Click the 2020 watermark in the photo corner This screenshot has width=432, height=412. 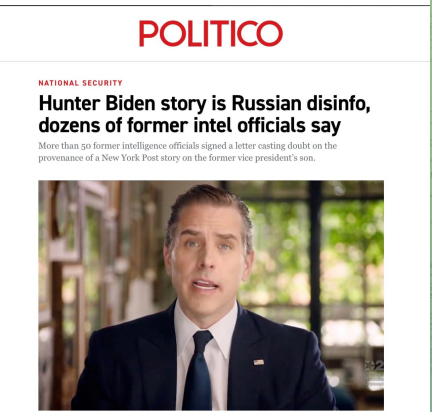pos(374,375)
